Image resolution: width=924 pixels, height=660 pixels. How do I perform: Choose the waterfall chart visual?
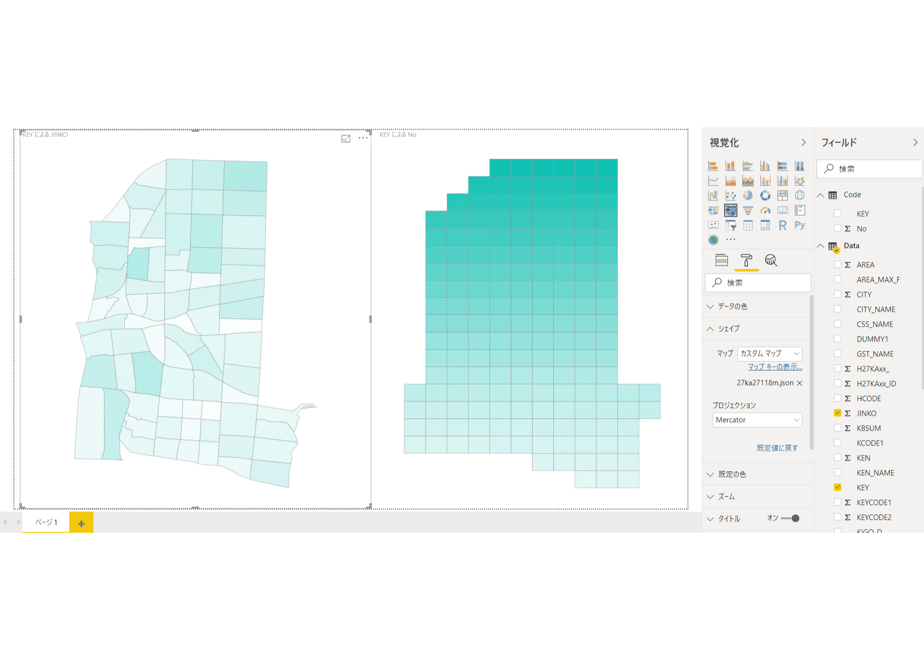coord(713,195)
